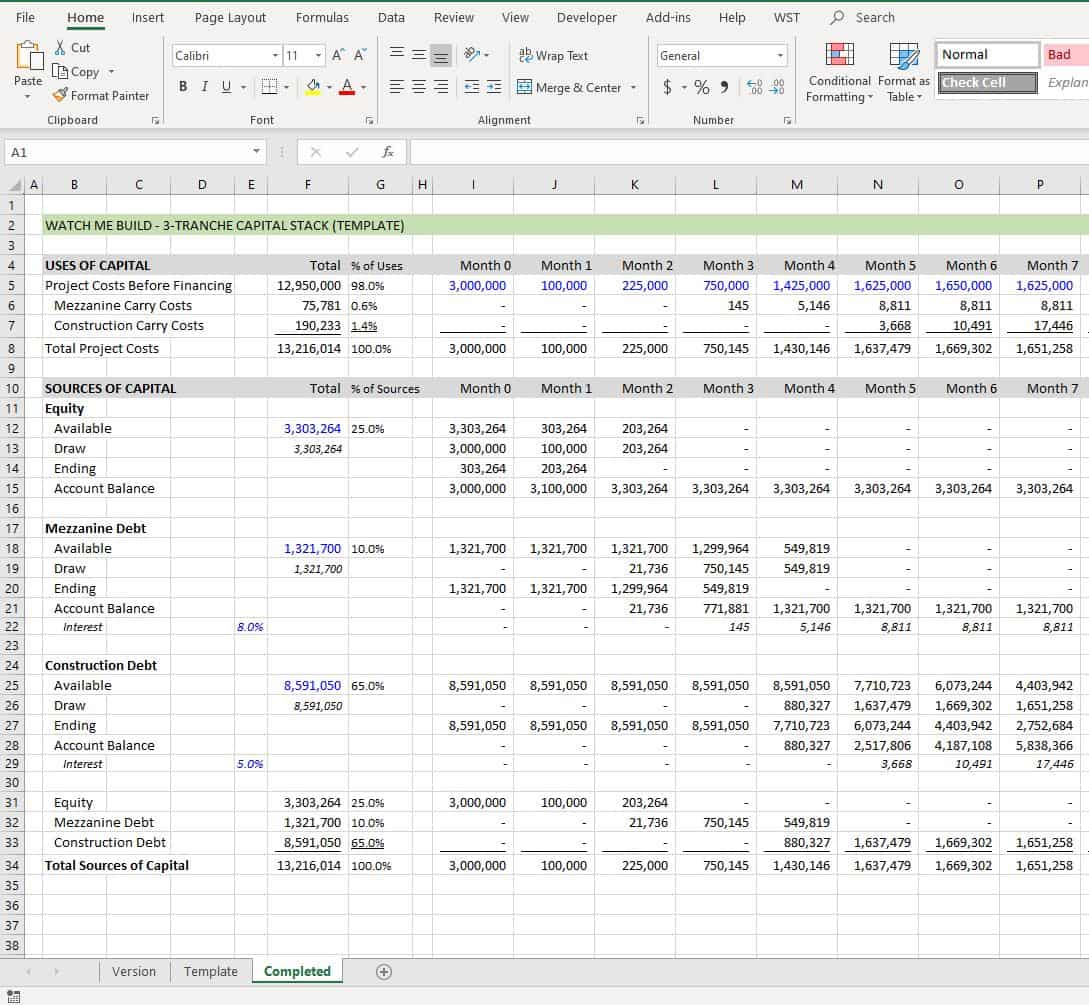Expand the Paste options arrow

pyautogui.click(x=28, y=97)
